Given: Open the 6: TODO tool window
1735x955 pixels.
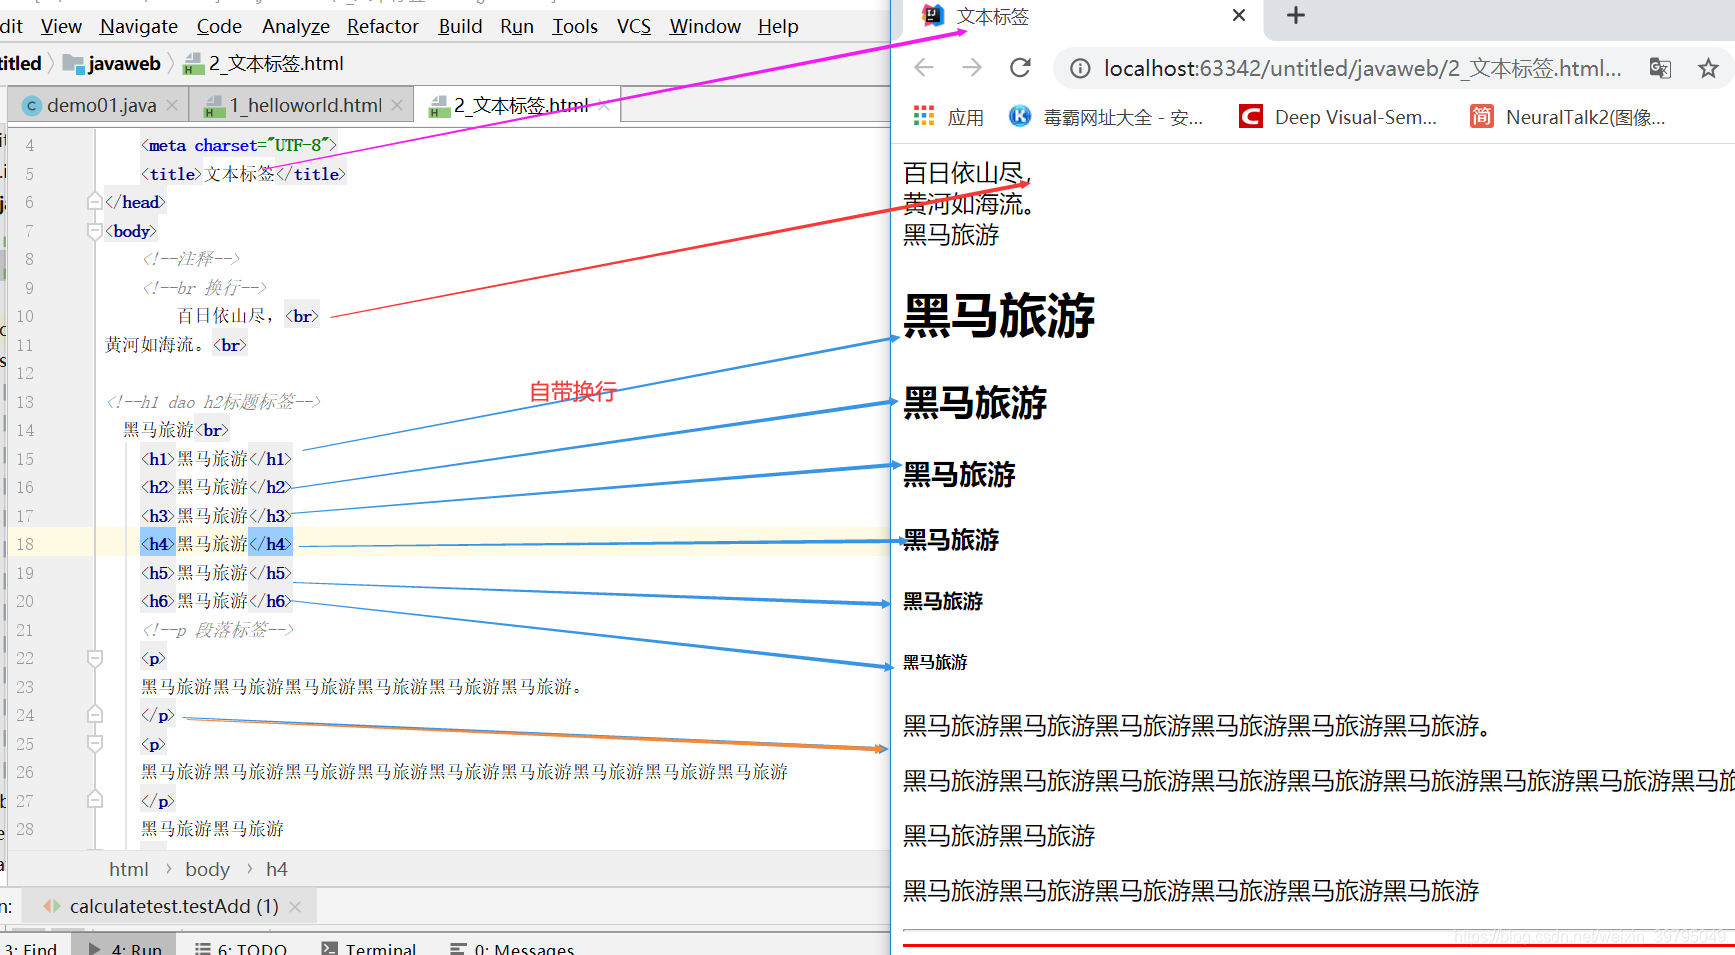Looking at the screenshot, I should [241, 948].
